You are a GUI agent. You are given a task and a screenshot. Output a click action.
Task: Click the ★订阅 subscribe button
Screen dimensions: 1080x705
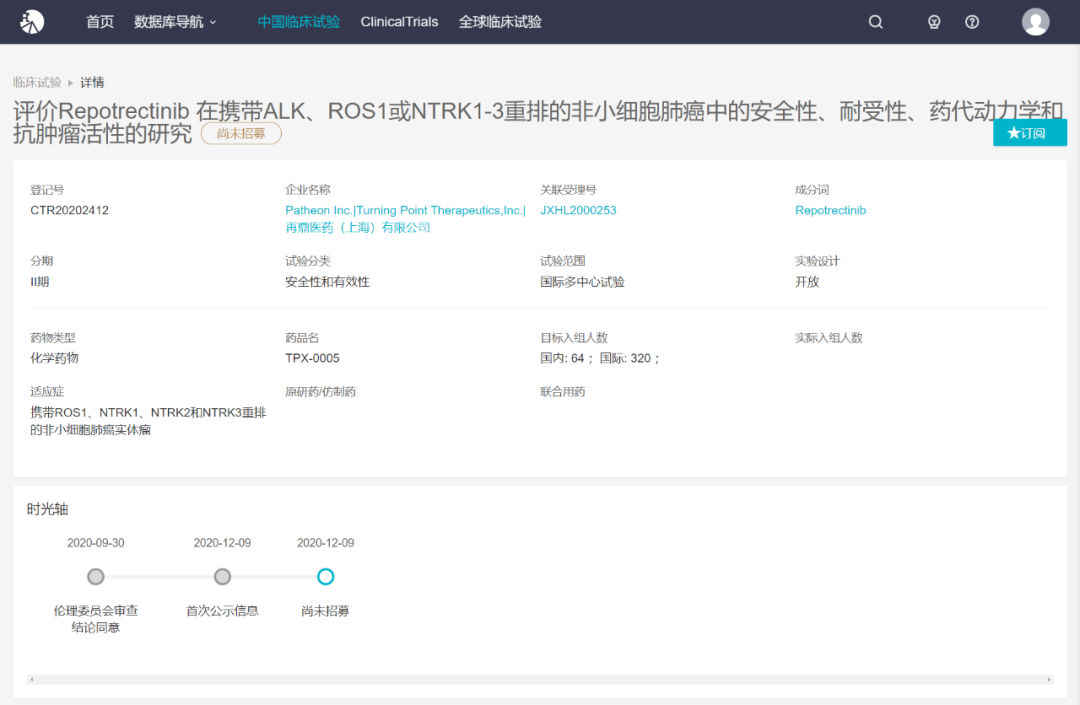tap(1030, 133)
